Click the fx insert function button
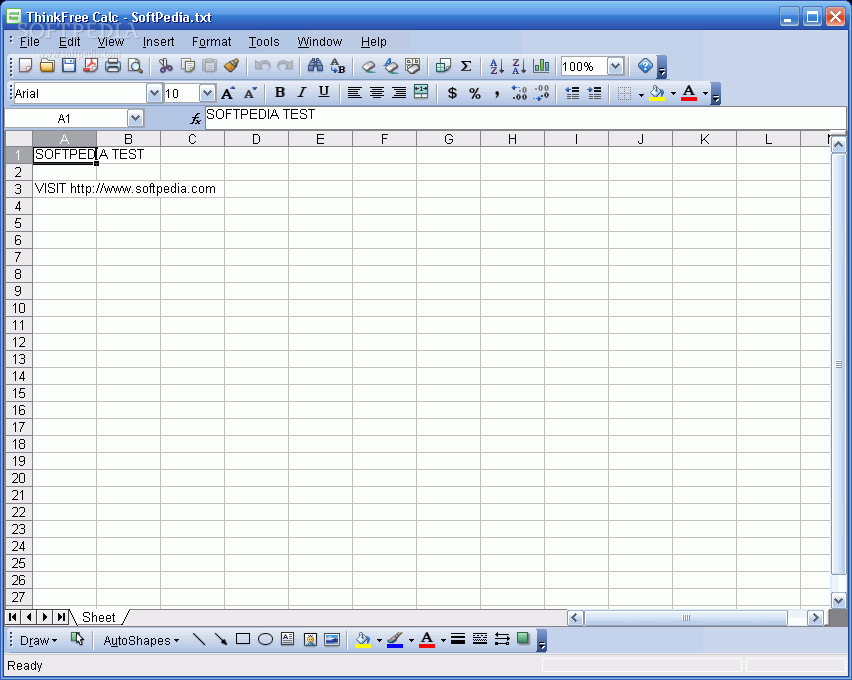Viewport: 852px width, 680px height. point(195,118)
